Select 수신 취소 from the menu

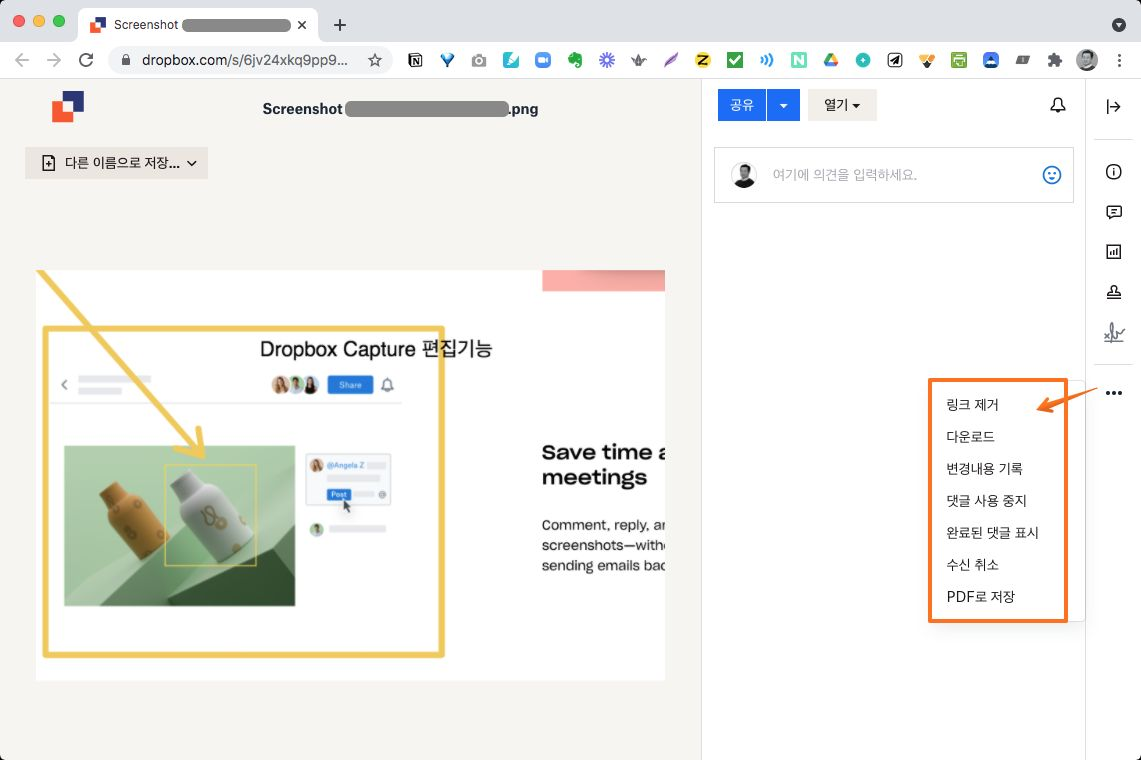[972, 565]
